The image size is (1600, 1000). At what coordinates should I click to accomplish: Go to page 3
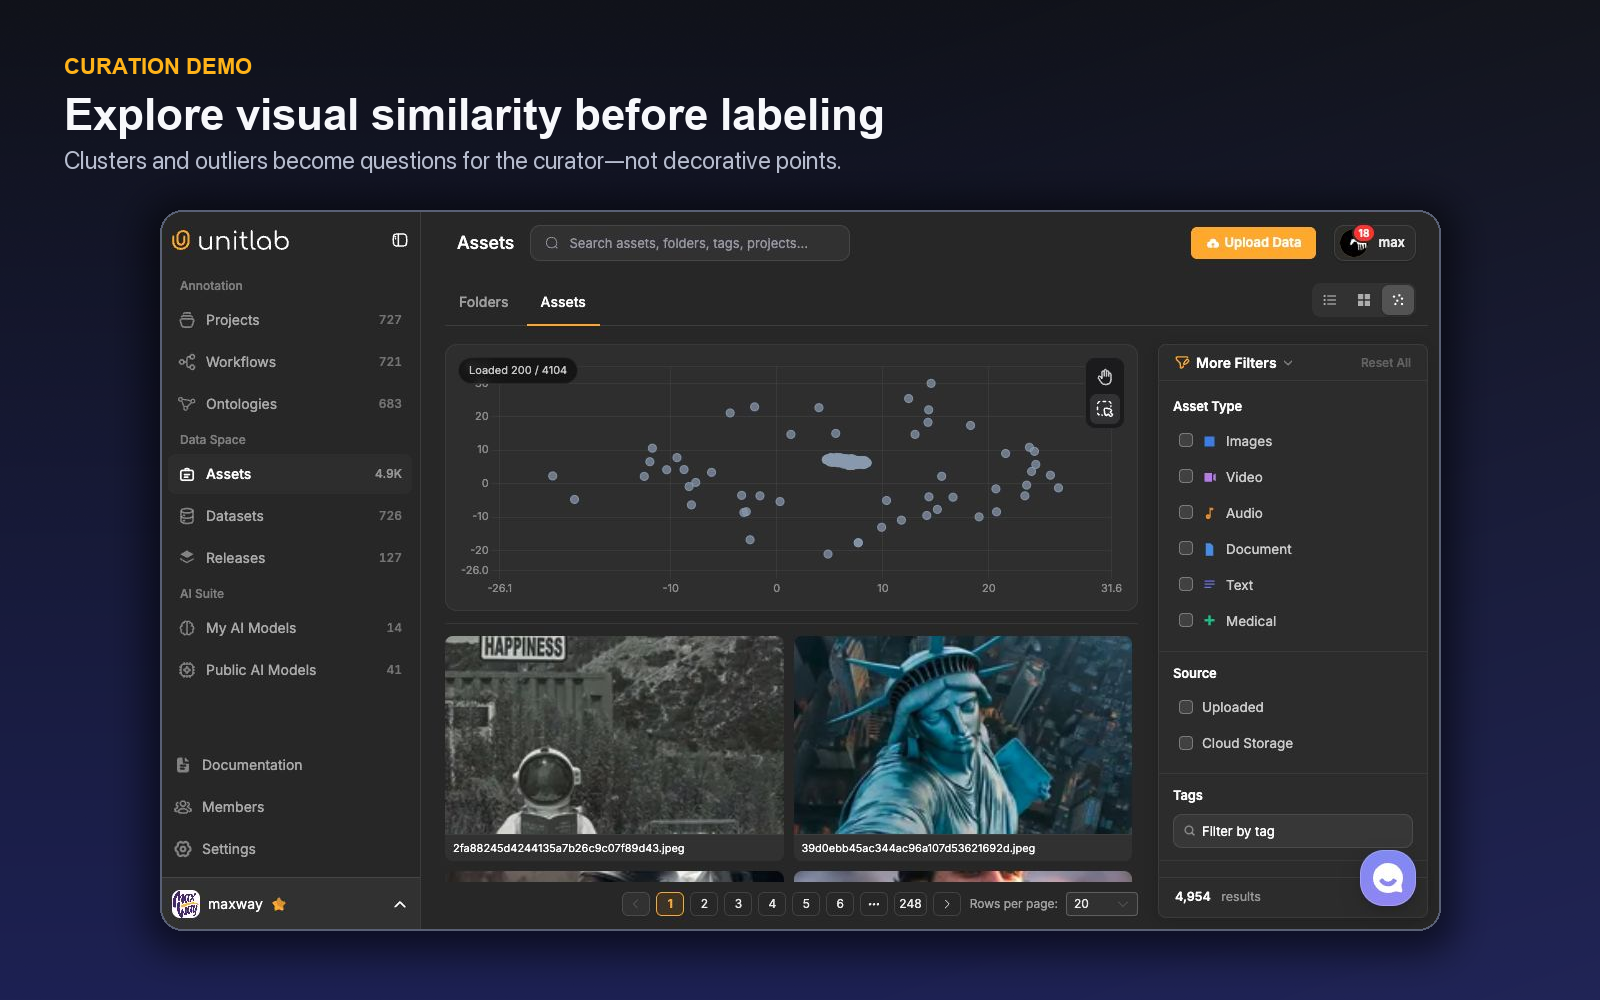pyautogui.click(x=738, y=904)
